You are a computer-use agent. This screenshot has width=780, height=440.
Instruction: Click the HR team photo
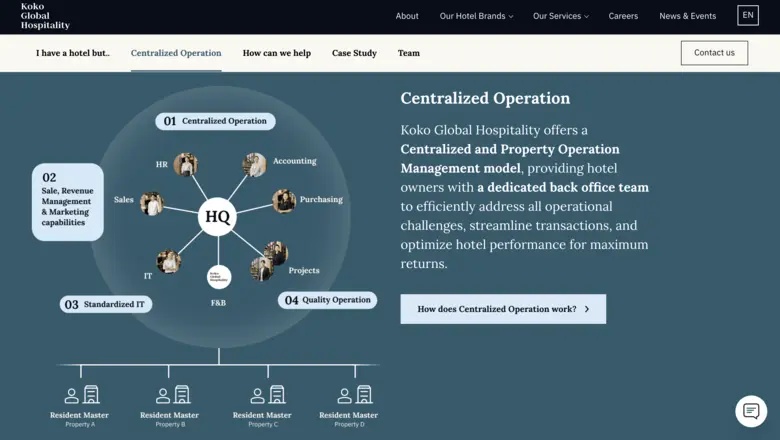(185, 164)
